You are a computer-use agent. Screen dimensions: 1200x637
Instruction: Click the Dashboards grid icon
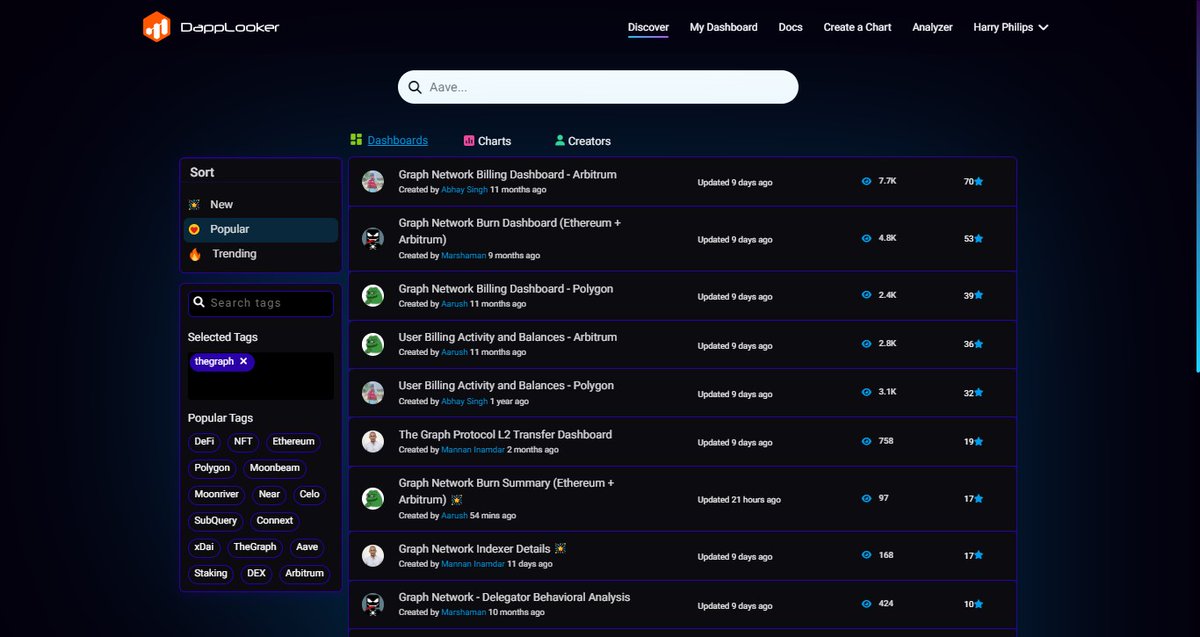tap(356, 140)
